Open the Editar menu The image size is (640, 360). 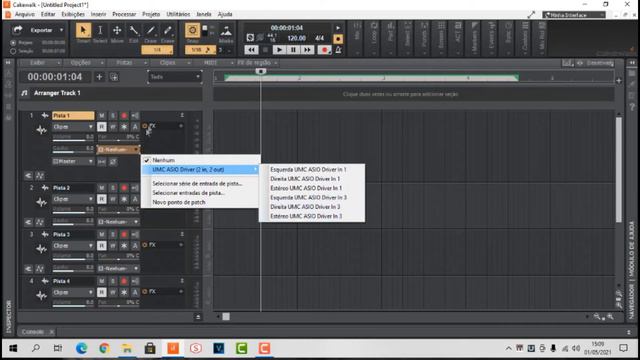[x=48, y=14]
